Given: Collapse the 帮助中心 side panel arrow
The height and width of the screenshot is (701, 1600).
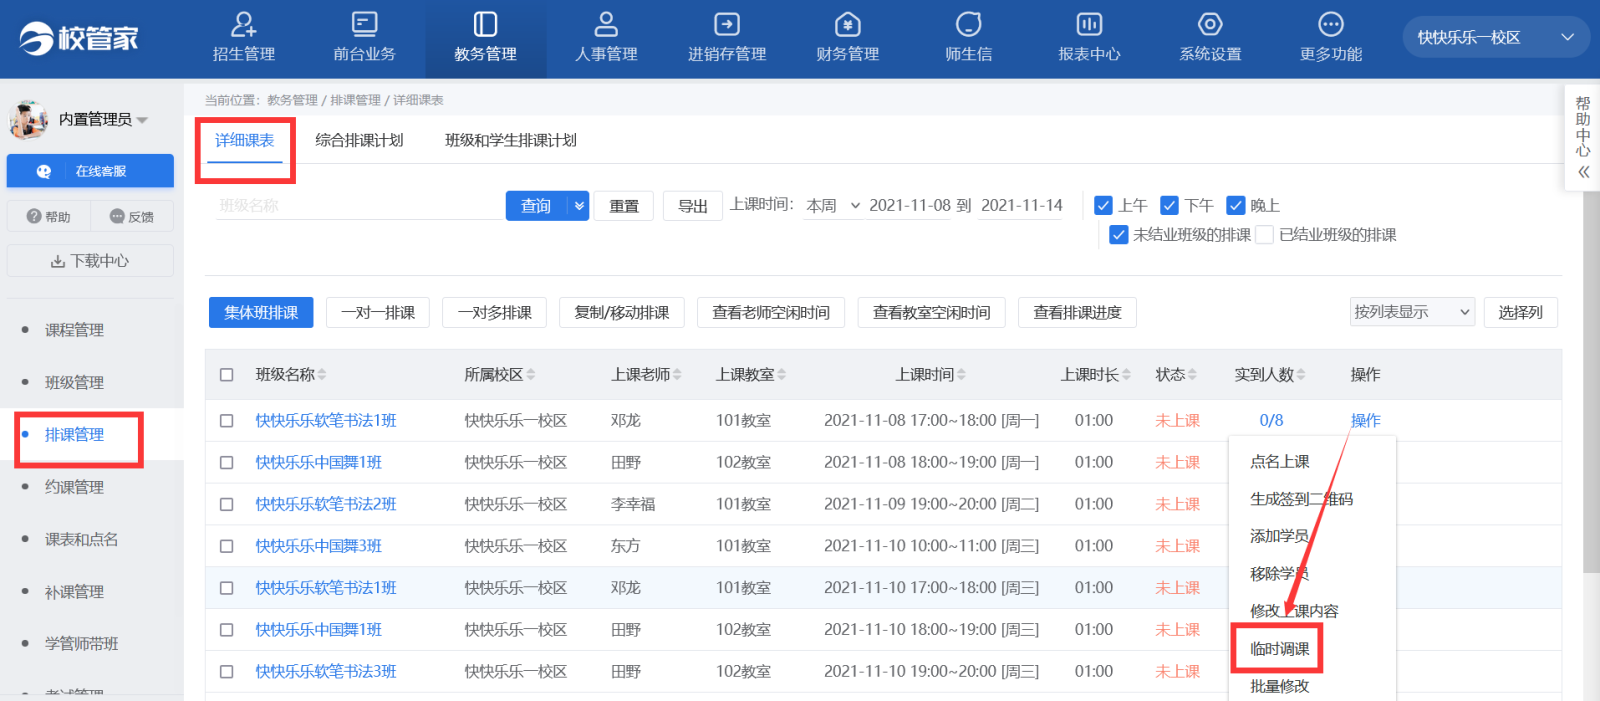Looking at the screenshot, I should 1583,172.
